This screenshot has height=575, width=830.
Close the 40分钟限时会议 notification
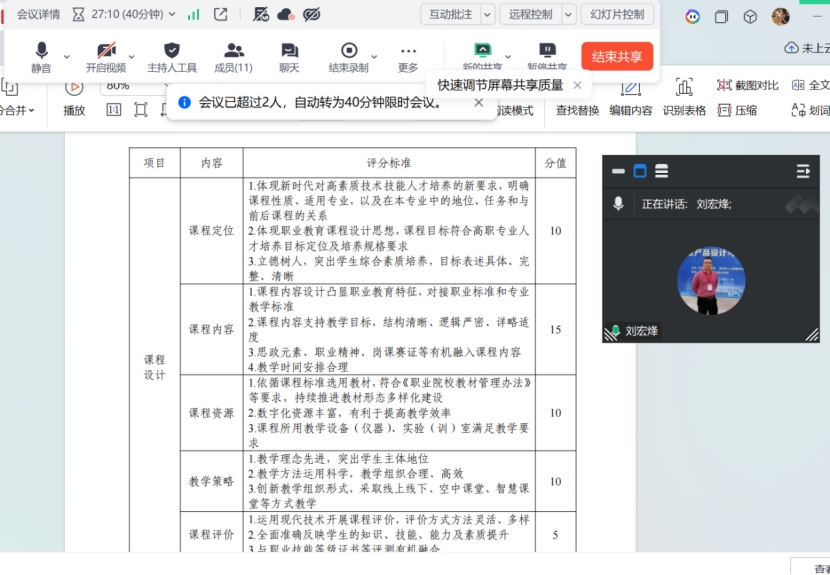[479, 102]
